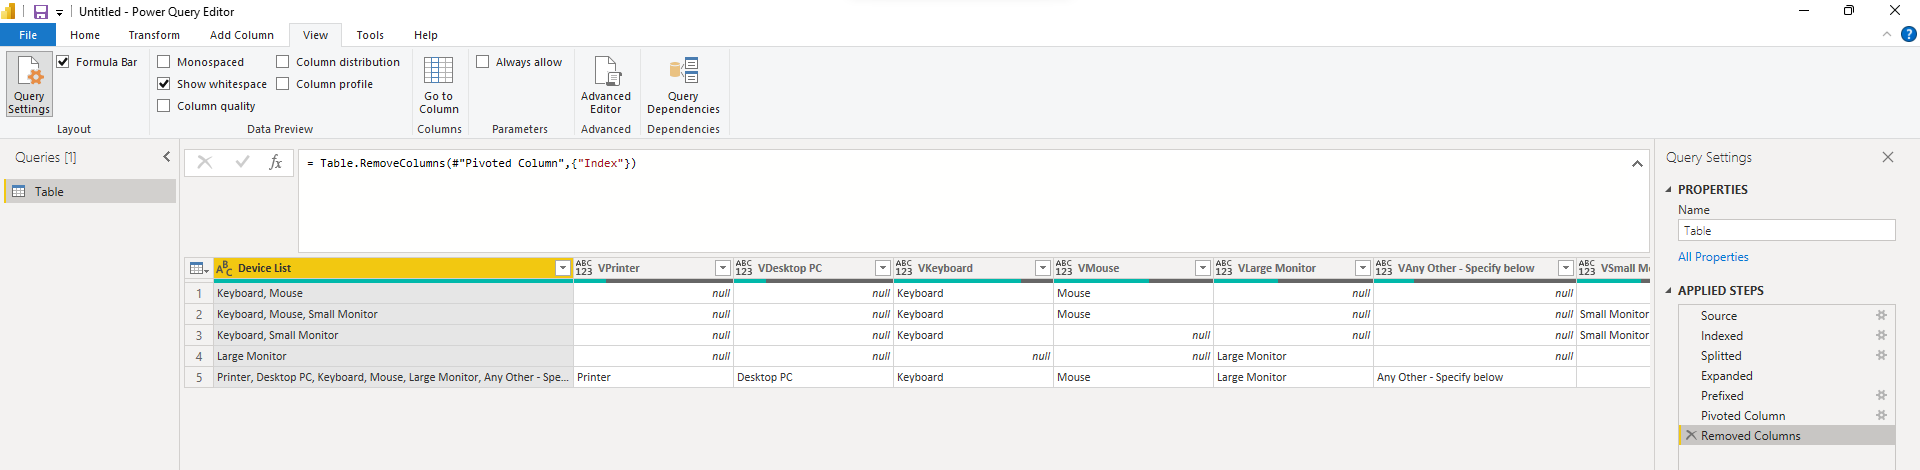This screenshot has height=470, width=1920.
Task: Open settings gear for Indexed step
Action: [1881, 335]
